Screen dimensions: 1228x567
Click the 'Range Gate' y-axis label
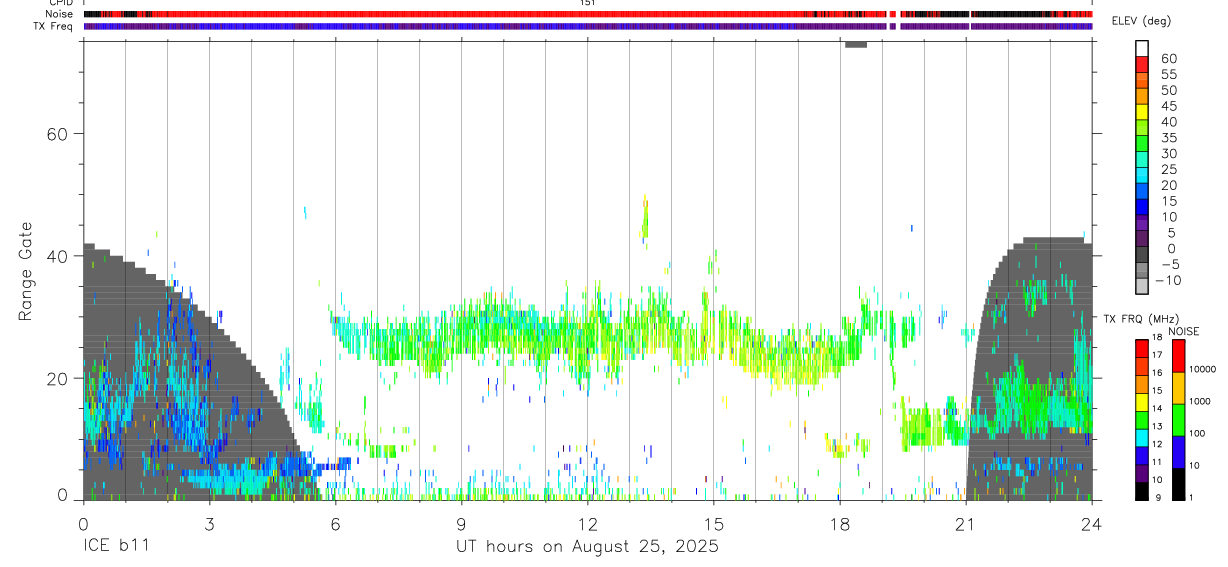[27, 272]
